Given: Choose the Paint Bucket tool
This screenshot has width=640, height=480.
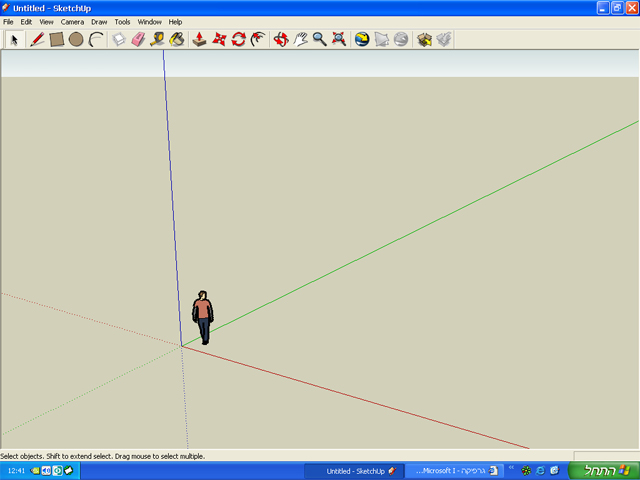Looking at the screenshot, I should coord(177,40).
